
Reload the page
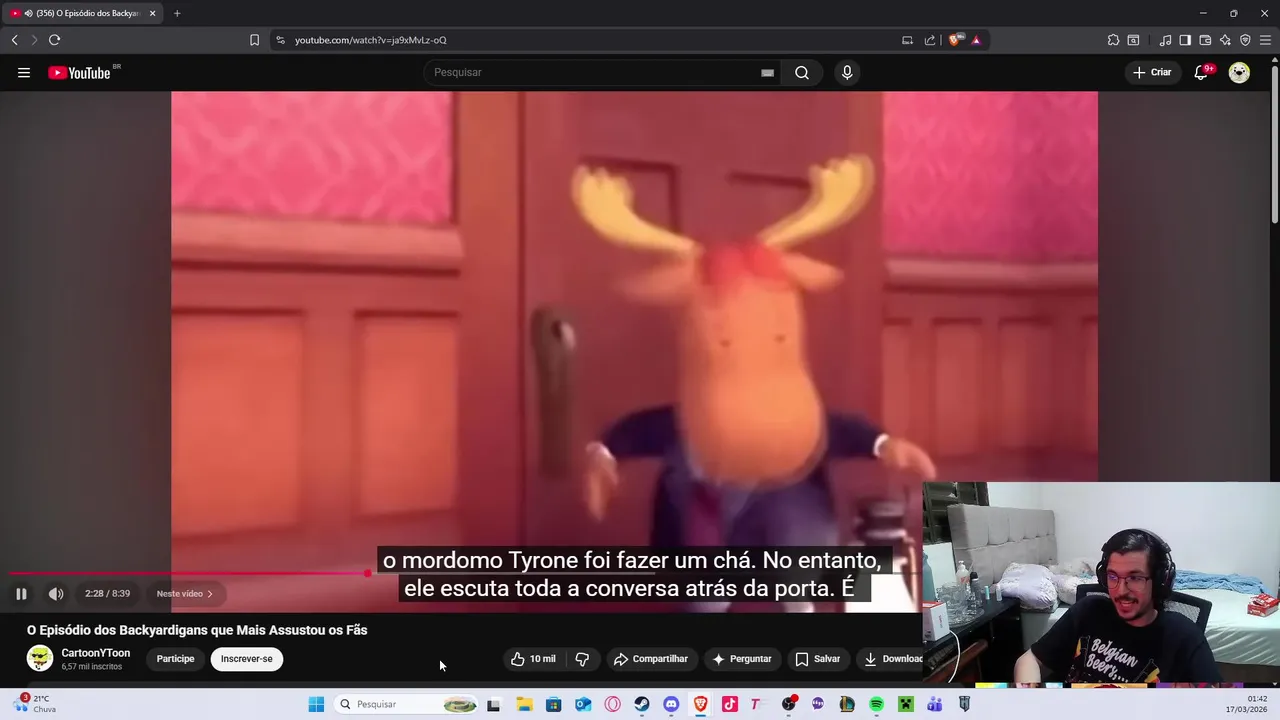pyautogui.click(x=54, y=40)
